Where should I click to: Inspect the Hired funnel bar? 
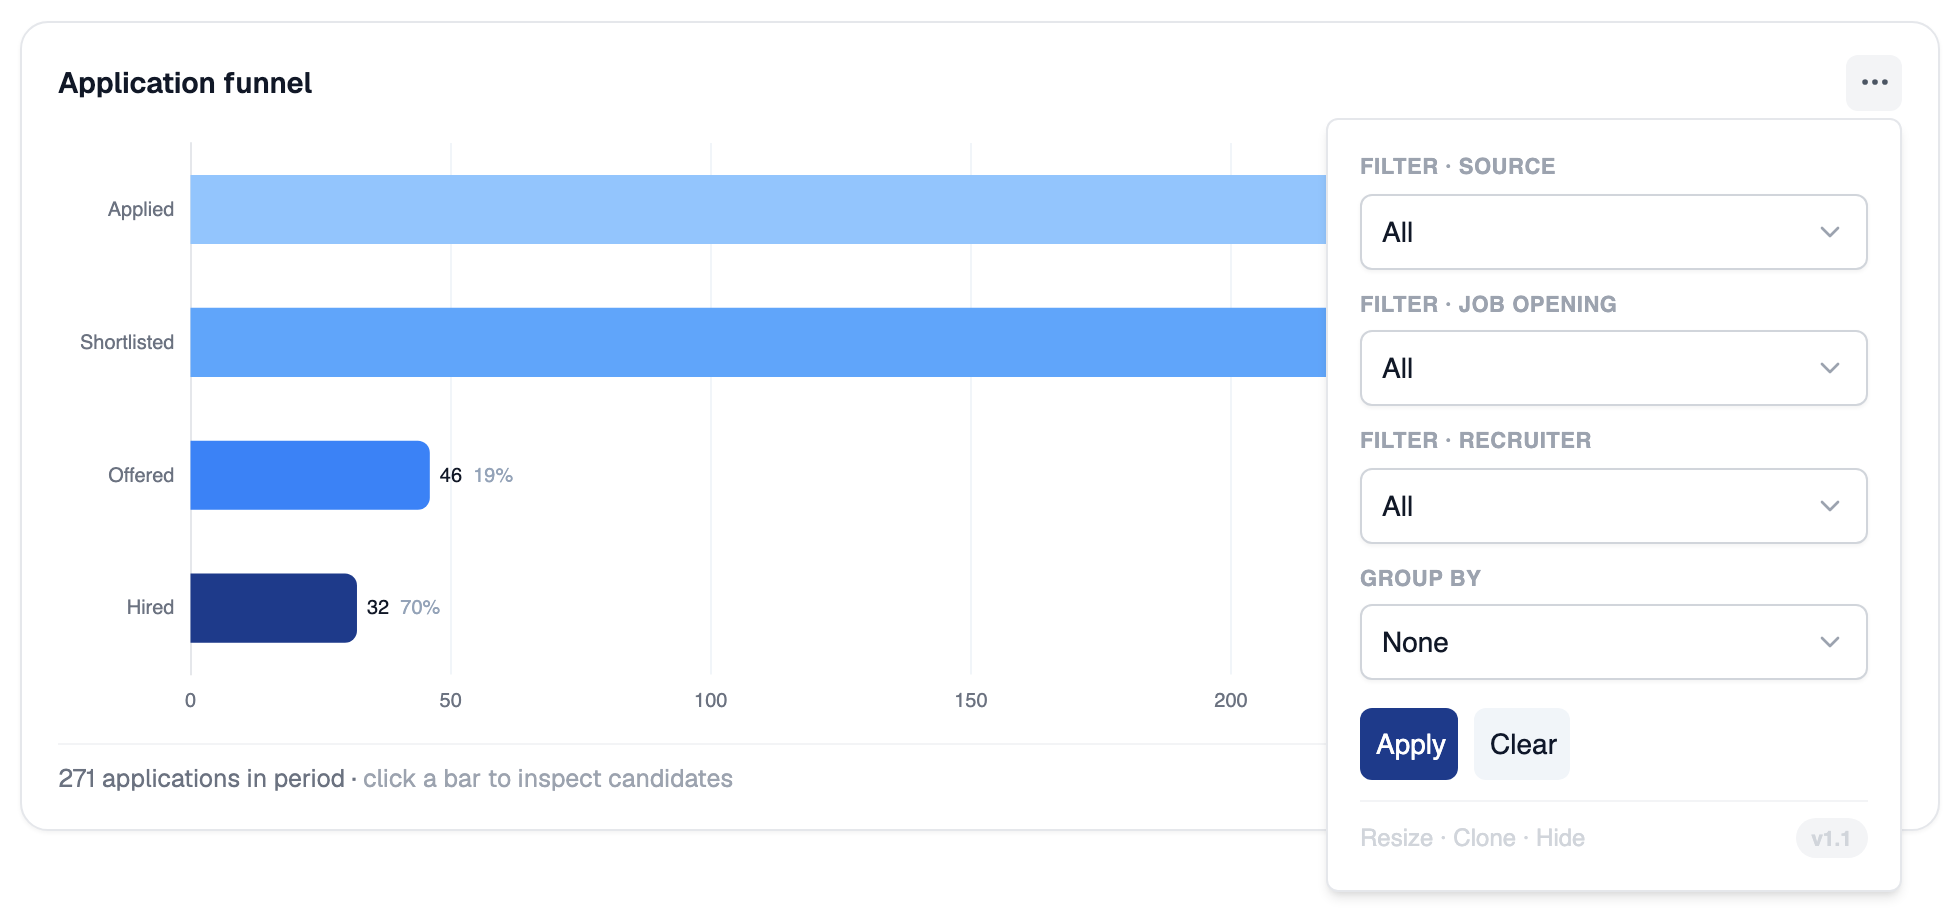coord(273,608)
